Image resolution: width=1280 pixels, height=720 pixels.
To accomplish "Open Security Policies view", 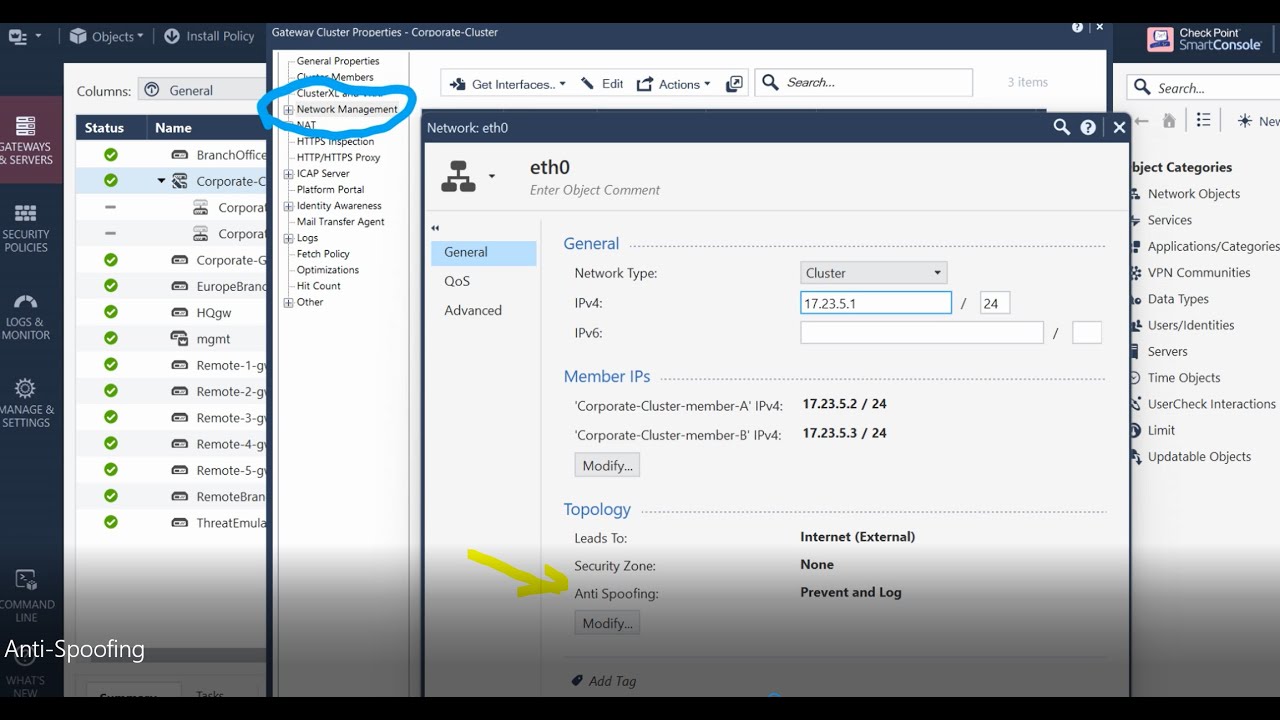I will 27,228.
